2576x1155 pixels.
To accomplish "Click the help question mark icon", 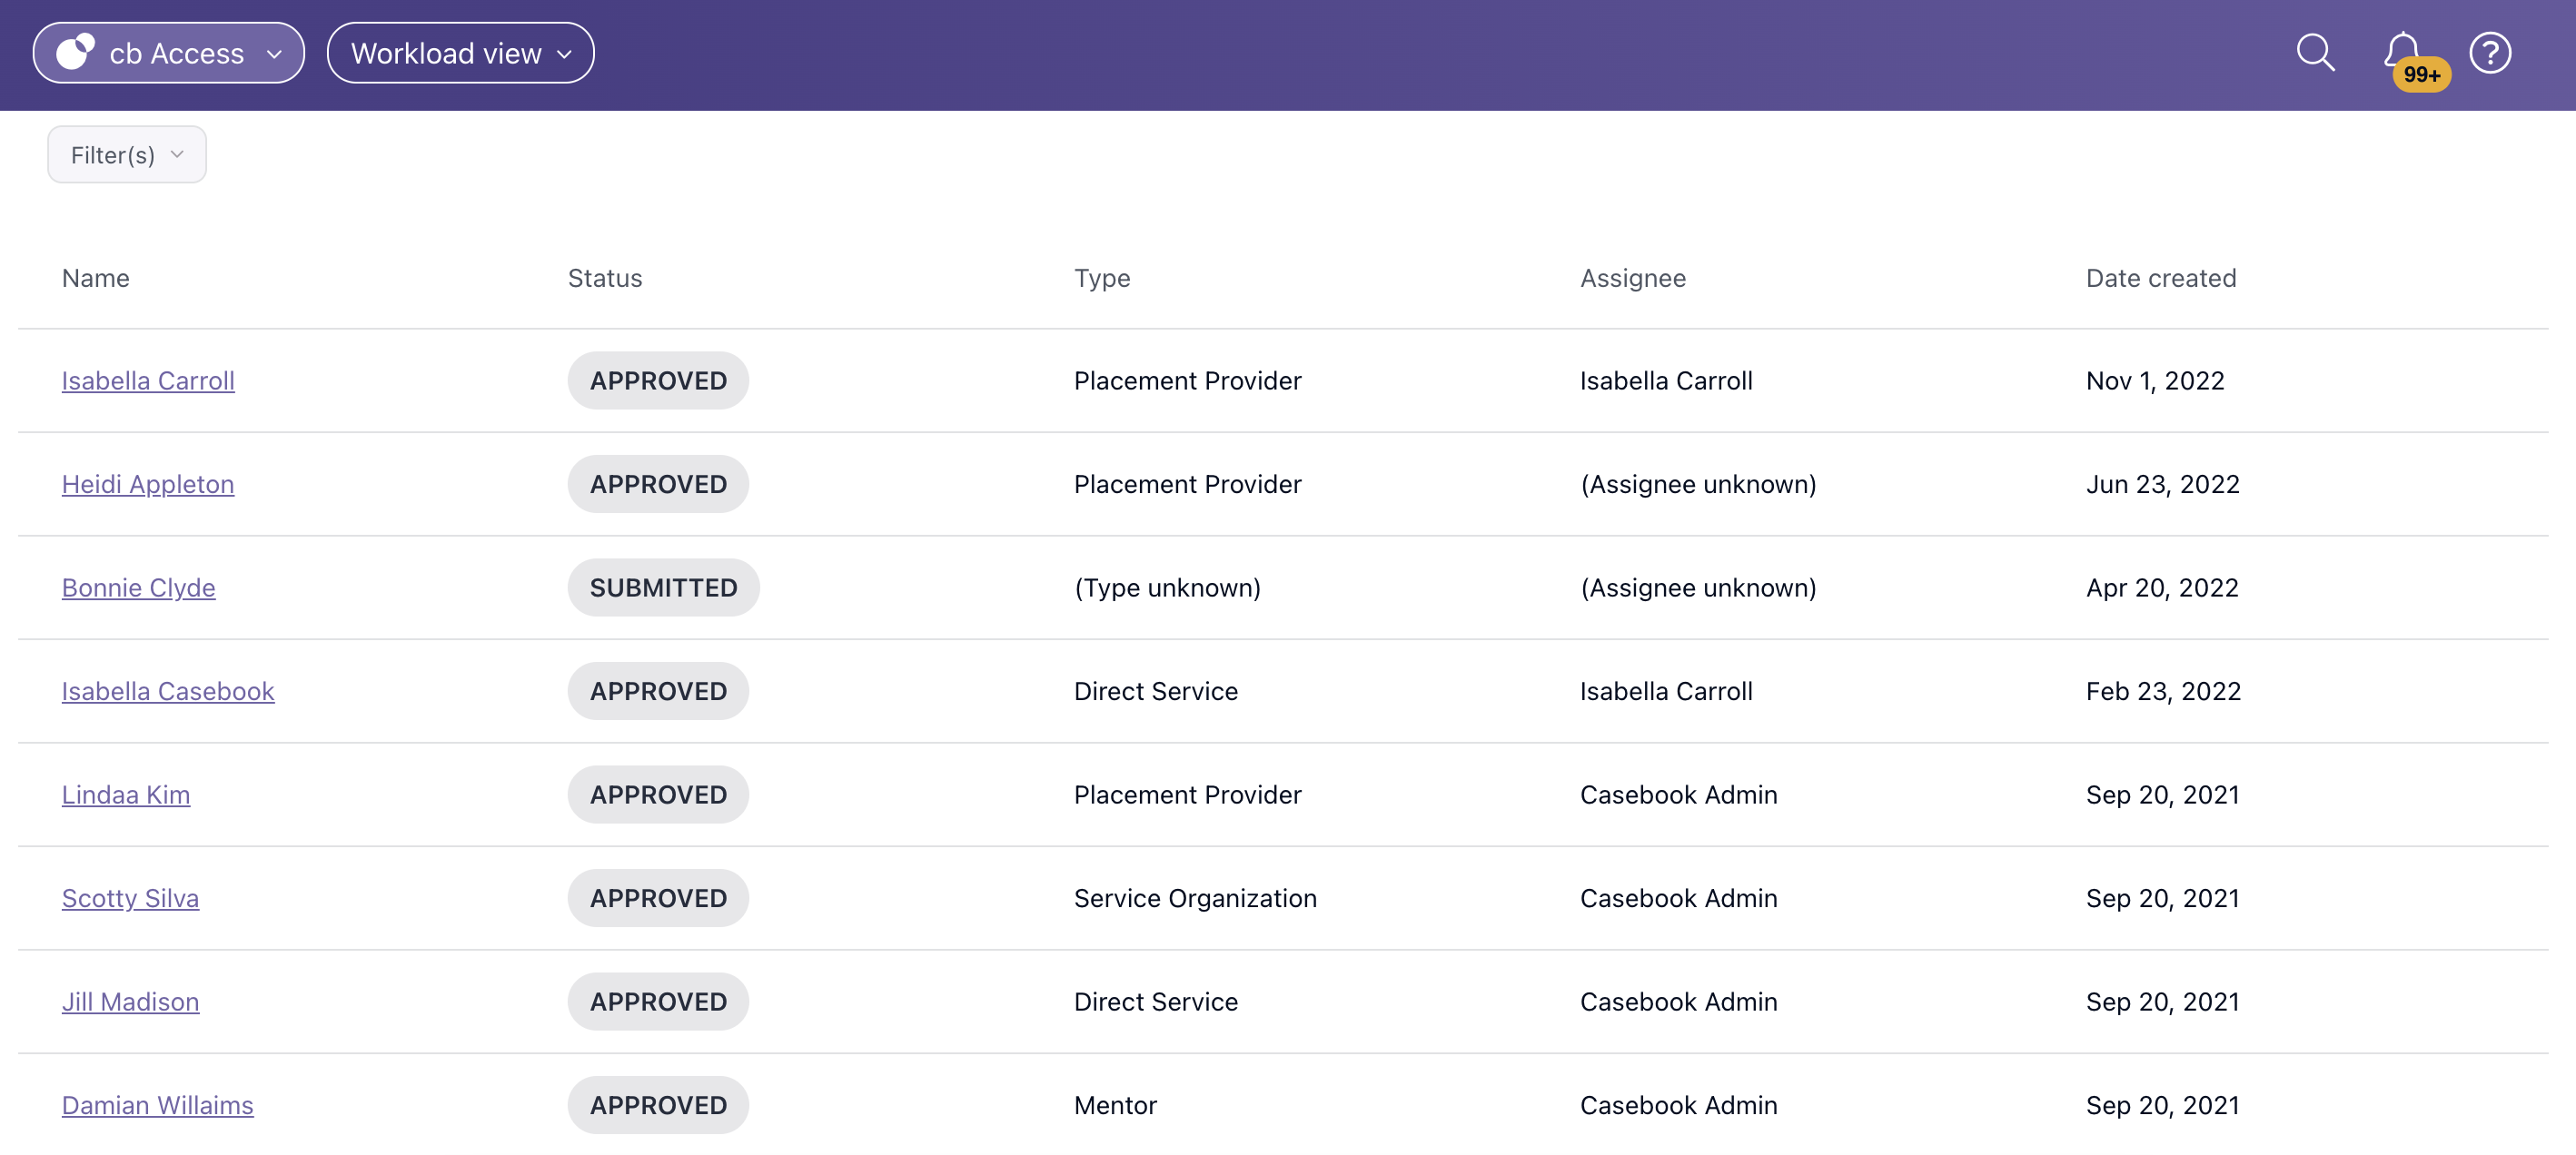I will pyautogui.click(x=2490, y=53).
